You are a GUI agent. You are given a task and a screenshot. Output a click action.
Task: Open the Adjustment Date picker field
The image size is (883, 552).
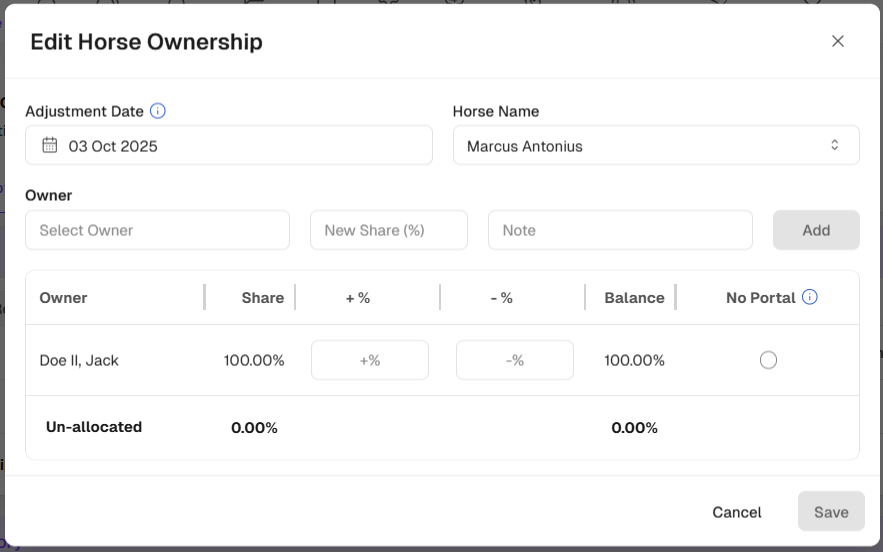coord(228,145)
